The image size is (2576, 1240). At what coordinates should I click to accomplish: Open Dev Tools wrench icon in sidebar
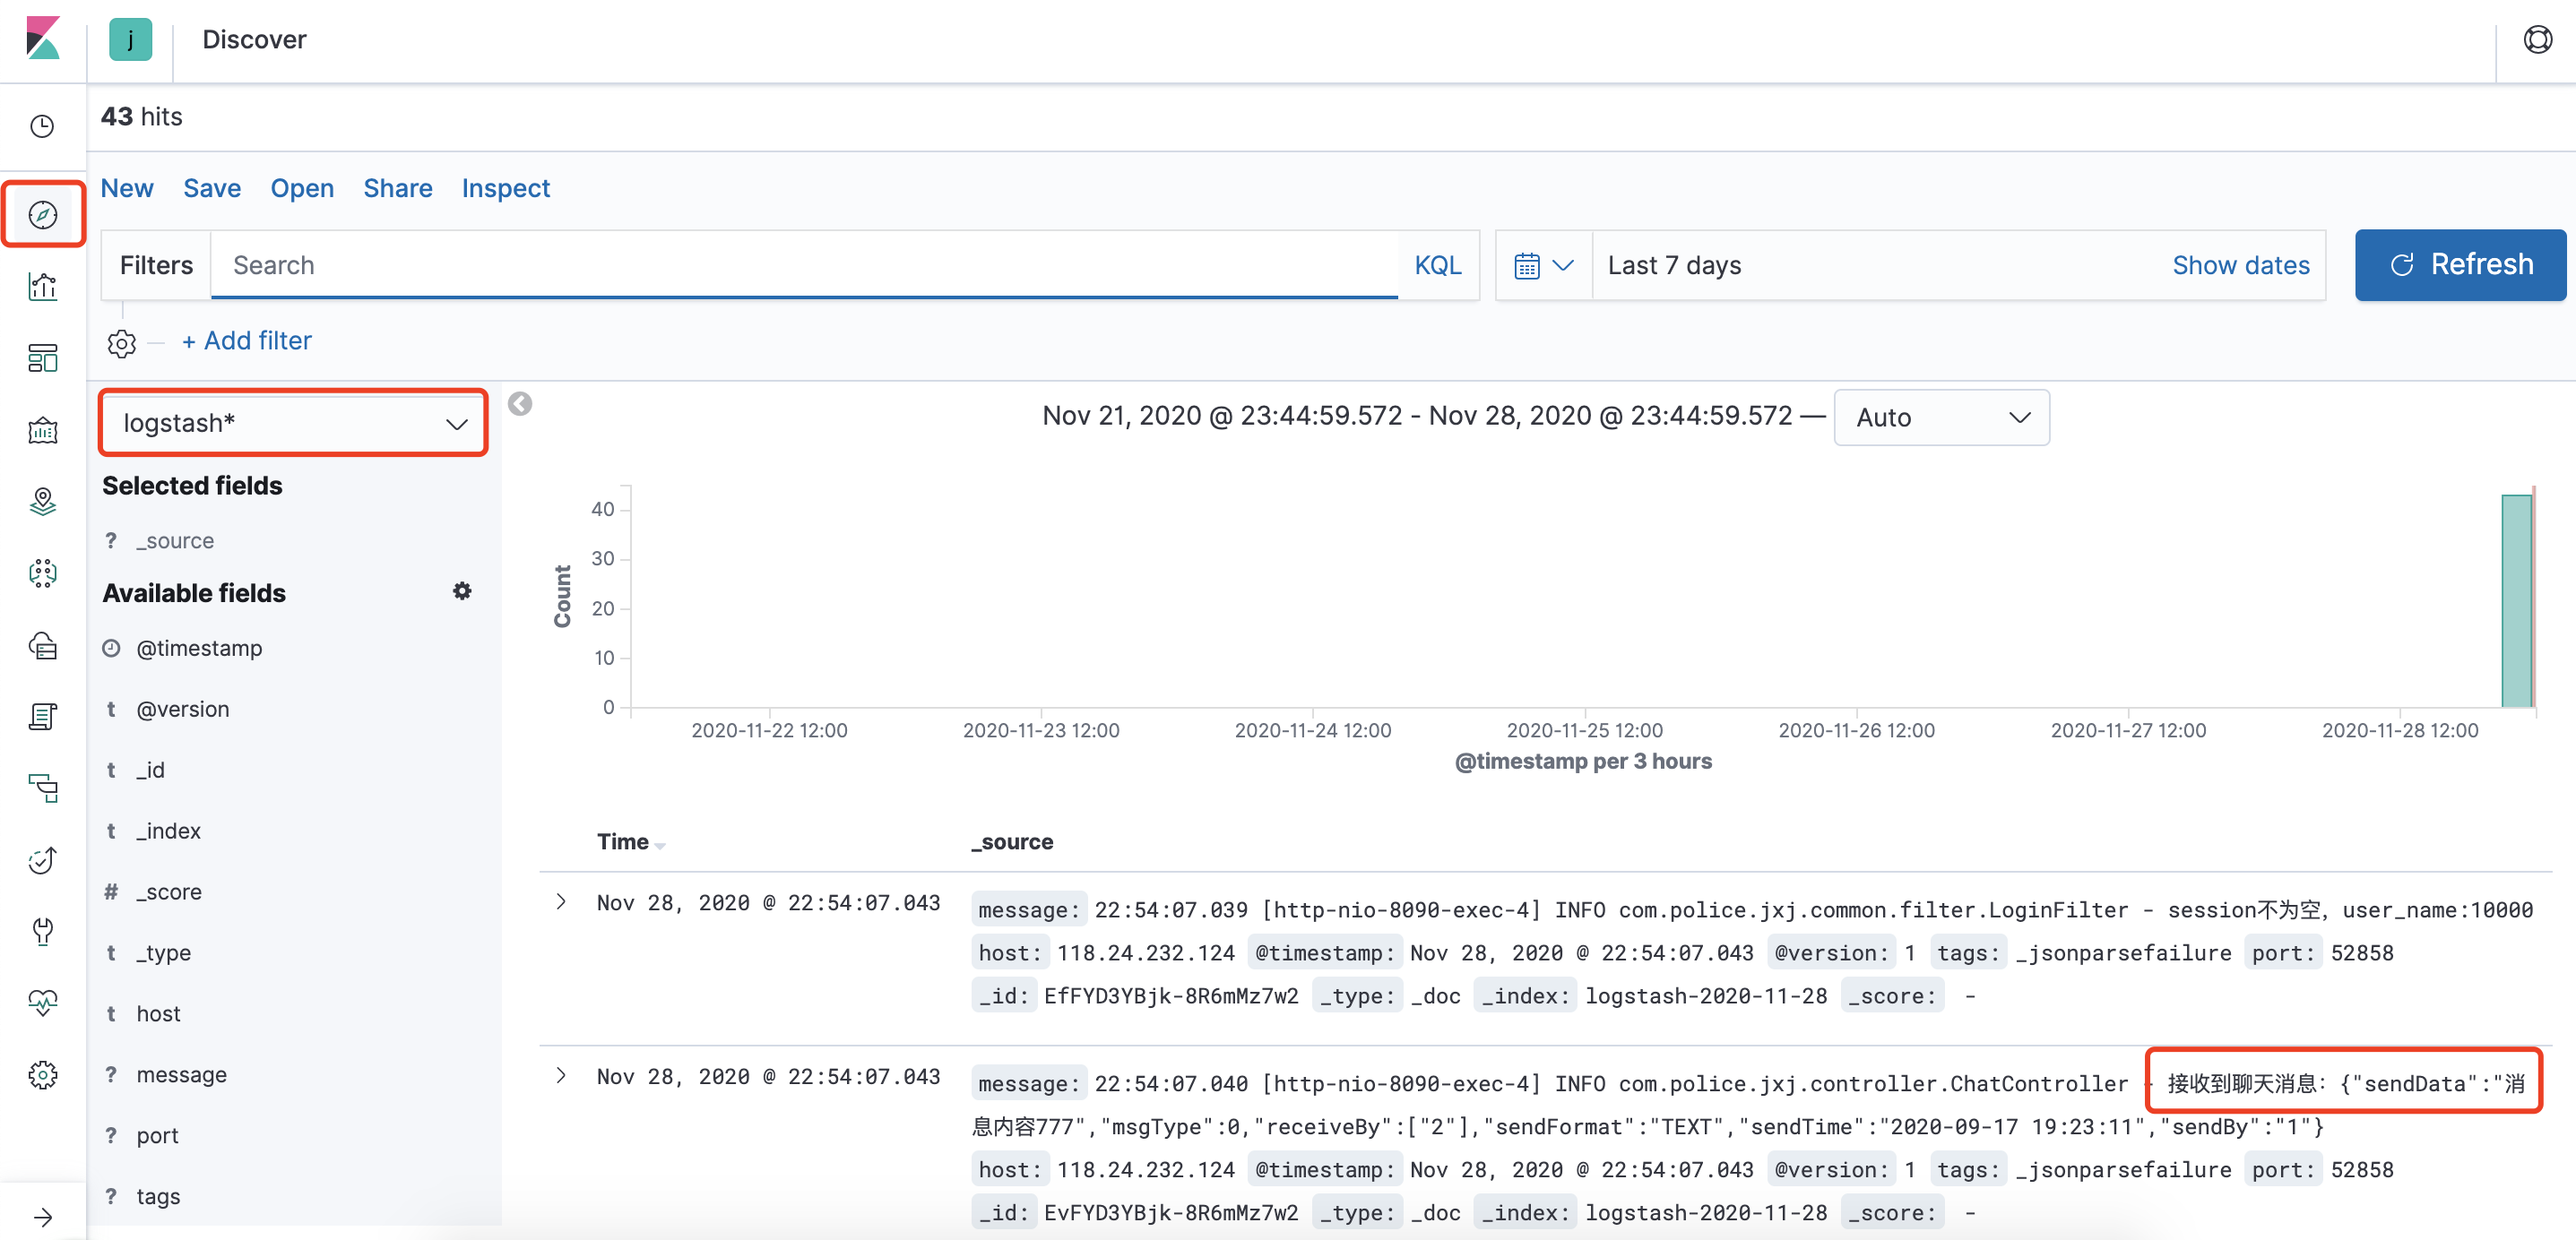tap(42, 931)
